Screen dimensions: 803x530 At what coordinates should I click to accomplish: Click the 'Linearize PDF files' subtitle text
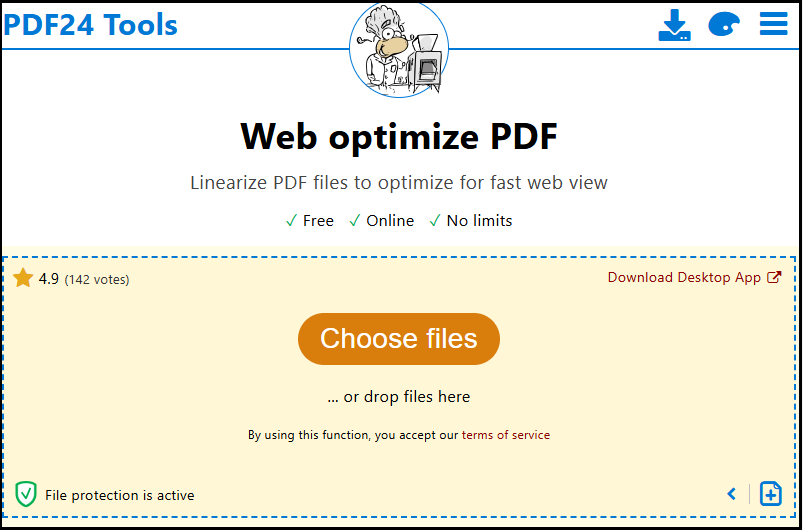[398, 183]
